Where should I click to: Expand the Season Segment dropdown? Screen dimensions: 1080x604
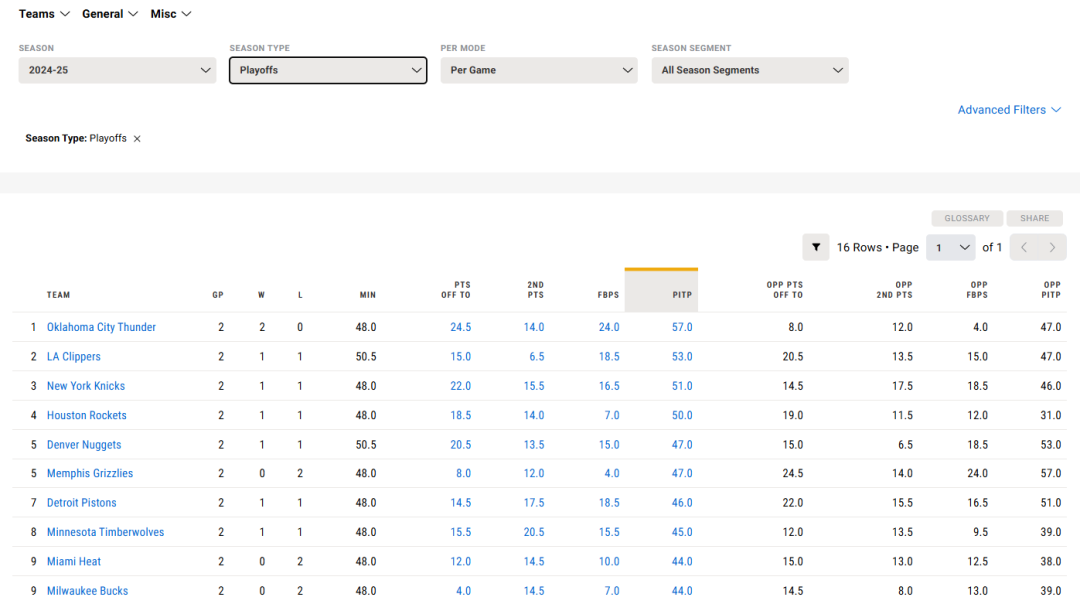coord(750,70)
